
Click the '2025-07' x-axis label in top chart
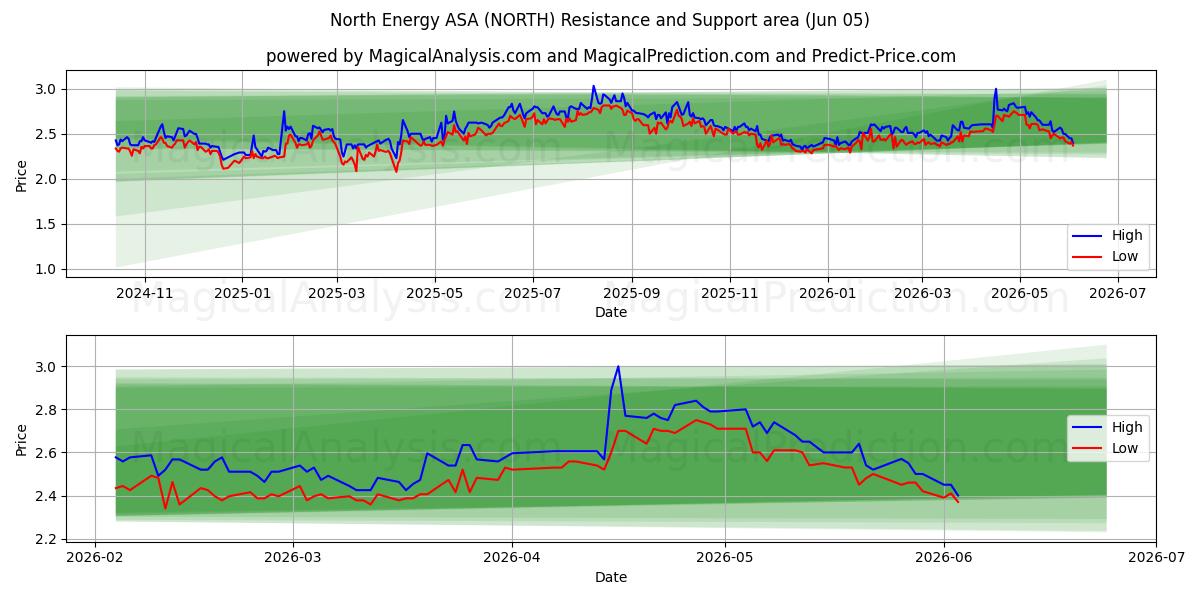coord(533,293)
